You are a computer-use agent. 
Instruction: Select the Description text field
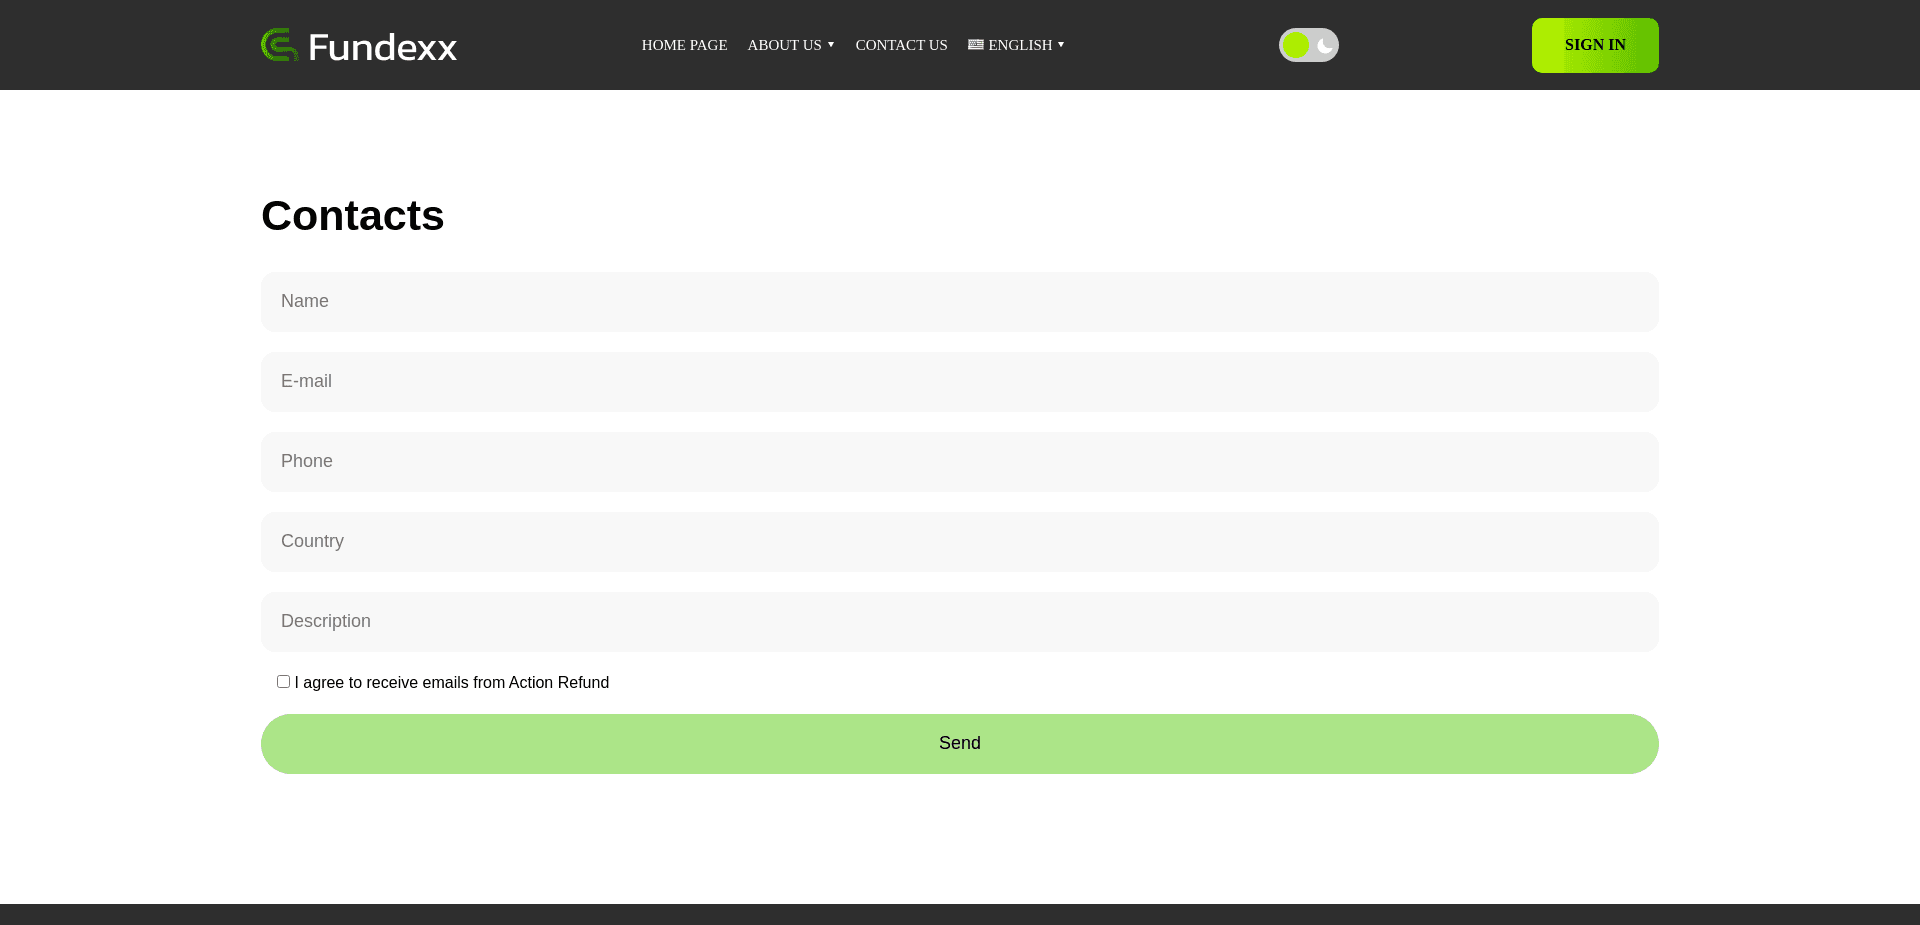[x=960, y=622]
